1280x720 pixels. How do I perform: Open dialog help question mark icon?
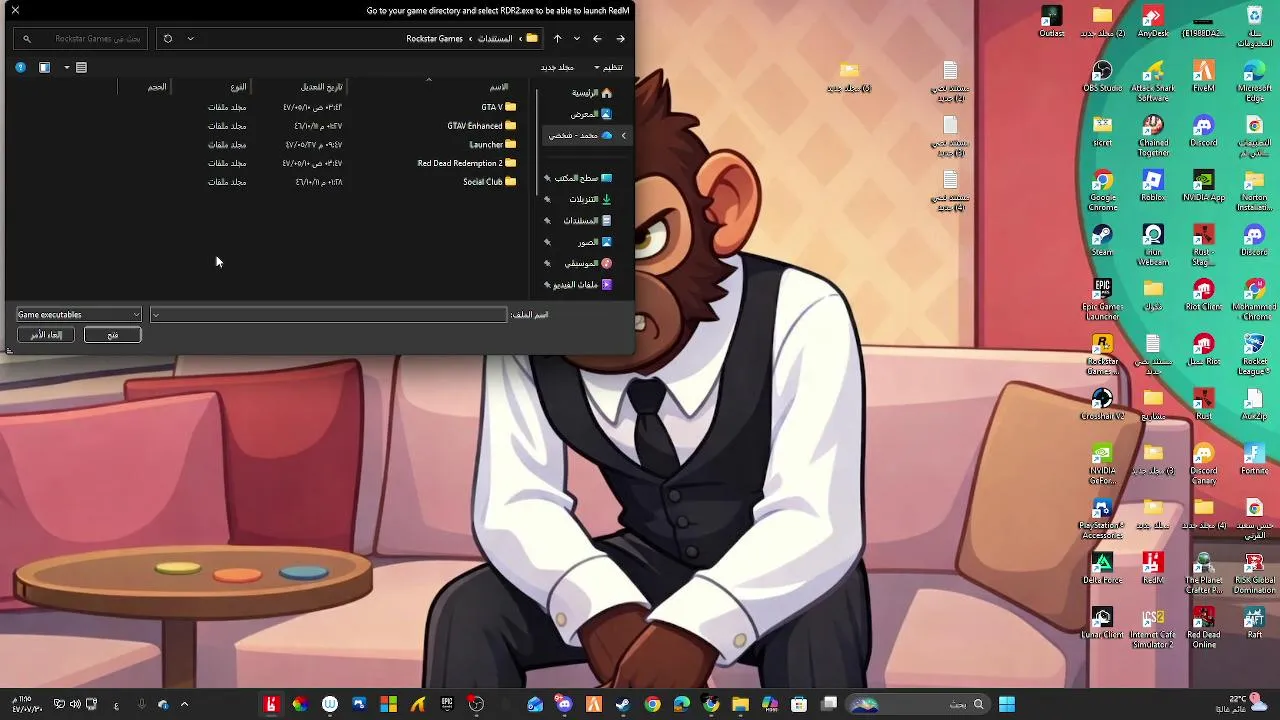(x=20, y=67)
